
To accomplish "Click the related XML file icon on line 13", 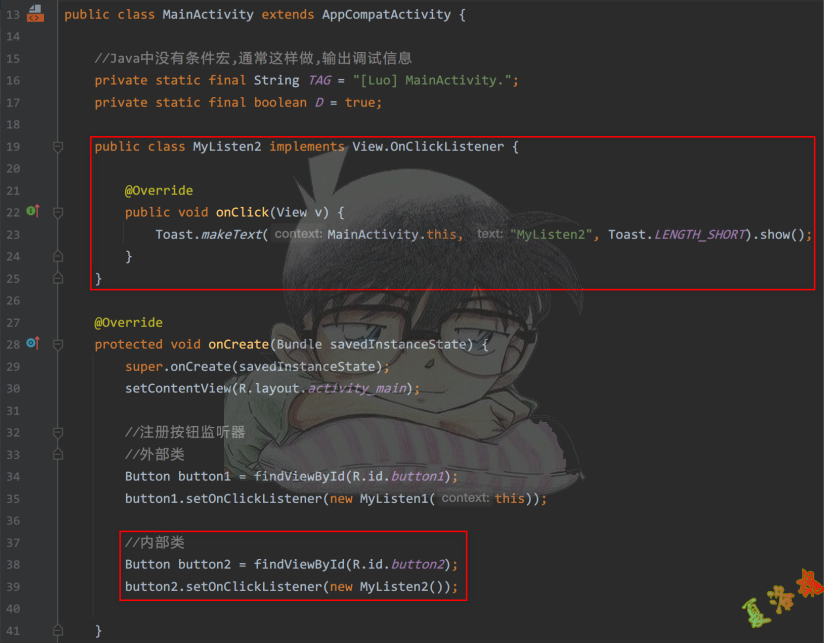I will click(x=35, y=14).
